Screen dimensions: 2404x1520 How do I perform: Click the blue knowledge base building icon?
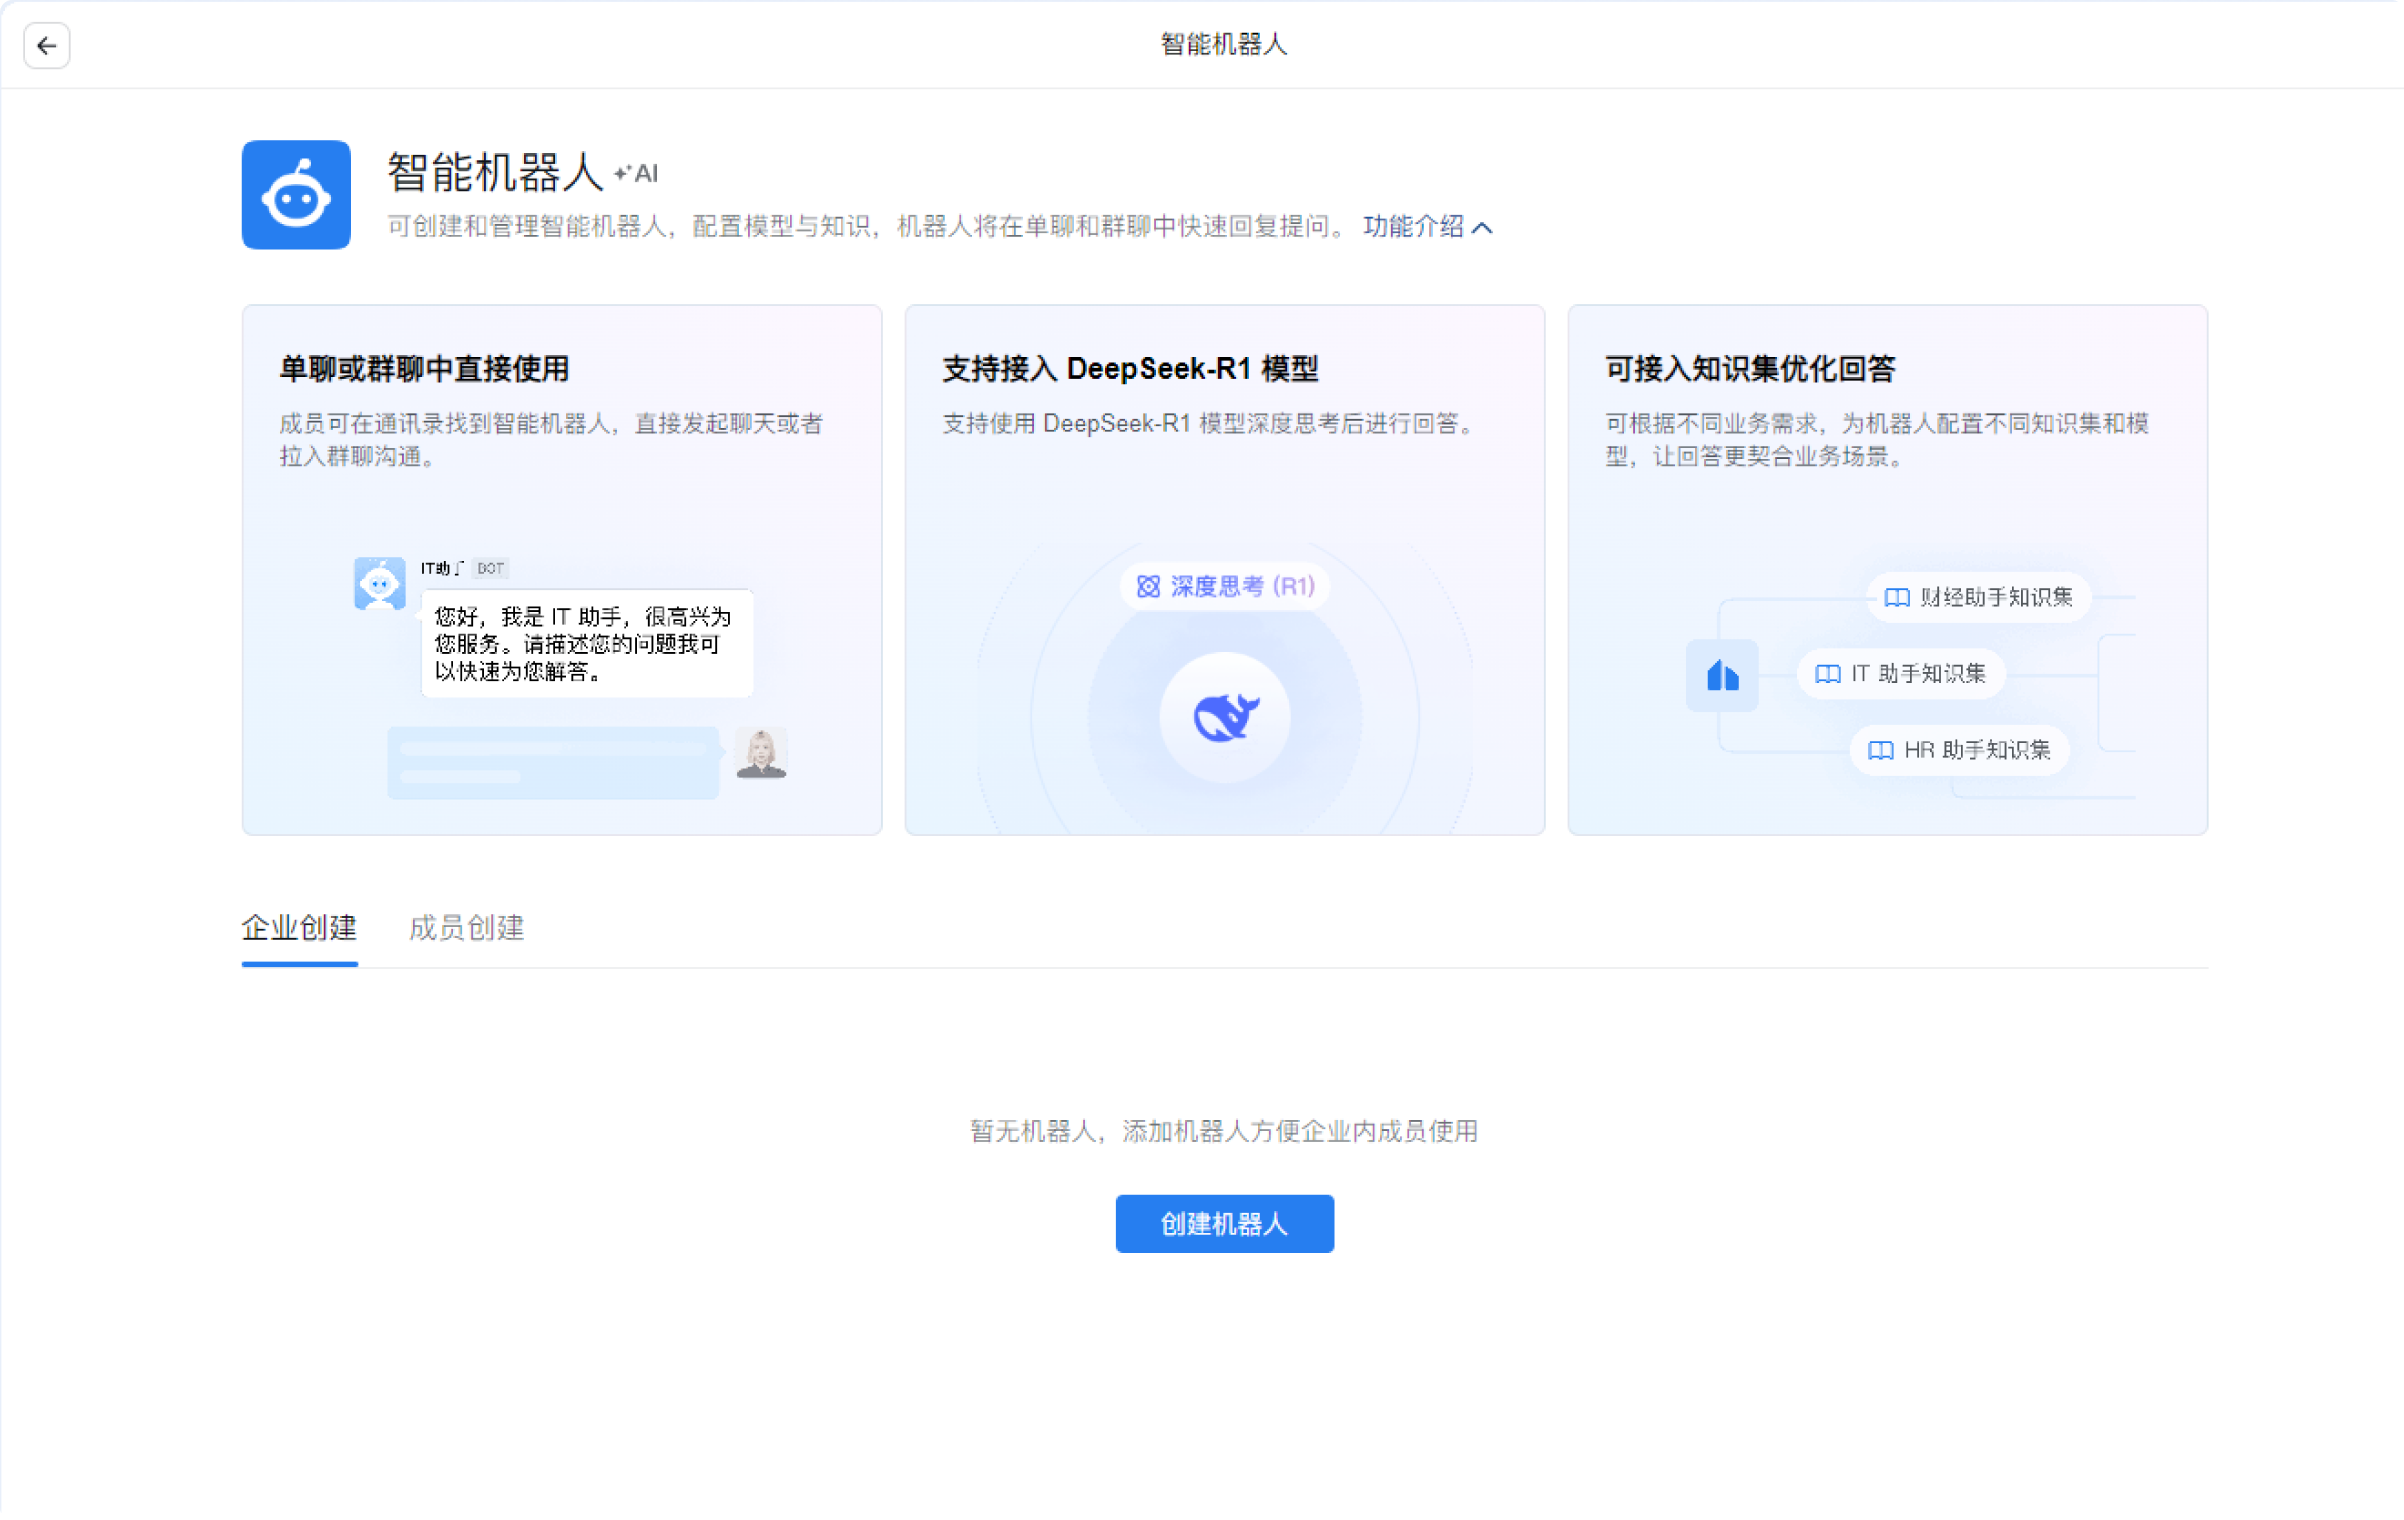(x=1721, y=676)
